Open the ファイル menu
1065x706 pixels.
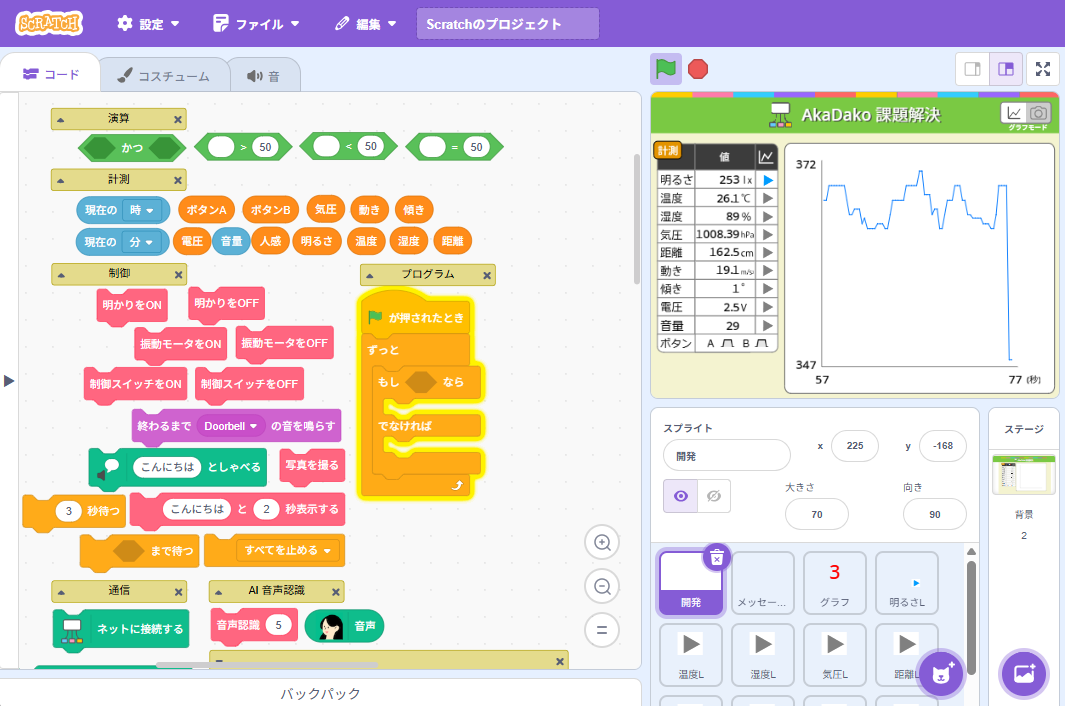click(256, 23)
